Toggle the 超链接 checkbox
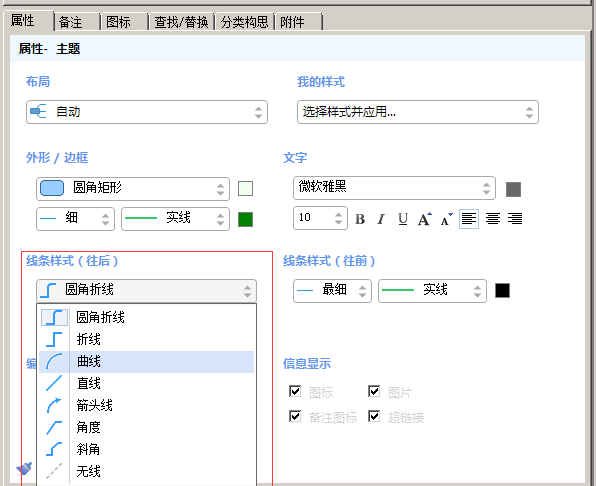 point(374,416)
